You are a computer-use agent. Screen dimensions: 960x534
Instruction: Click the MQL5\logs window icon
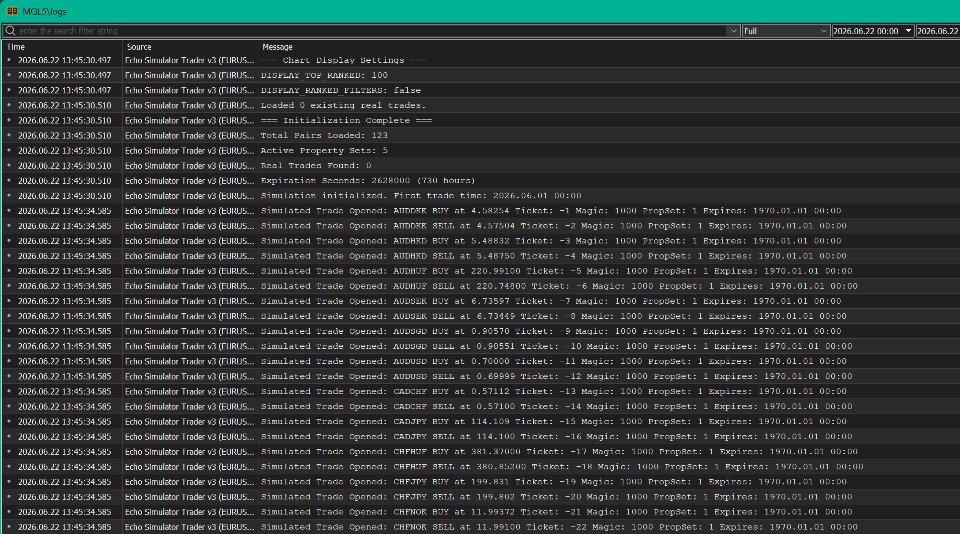pyautogui.click(x=12, y=11)
